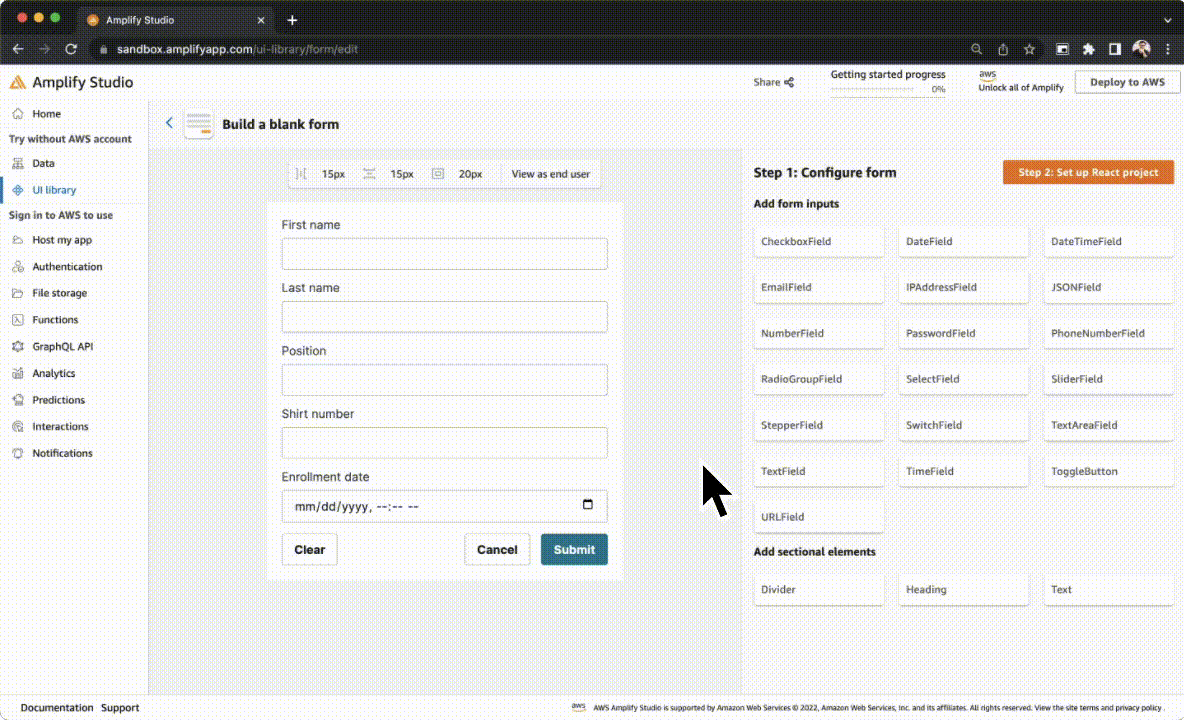
Task: Click inside the First name input field
Action: click(444, 253)
